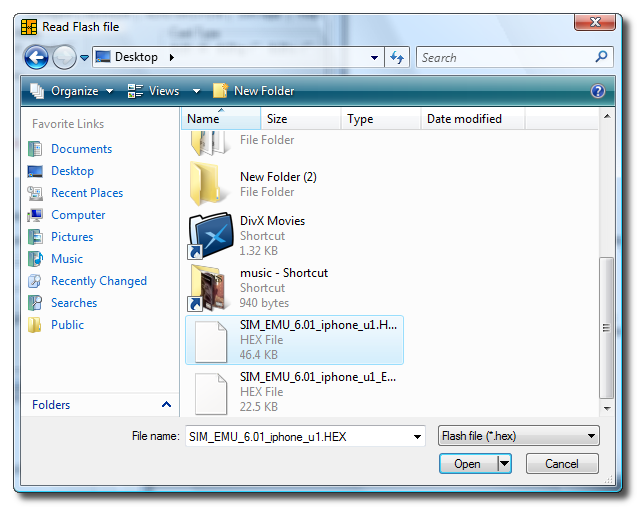Expand the Folders pane chevron
Image resolution: width=637 pixels, height=507 pixels.
point(166,404)
